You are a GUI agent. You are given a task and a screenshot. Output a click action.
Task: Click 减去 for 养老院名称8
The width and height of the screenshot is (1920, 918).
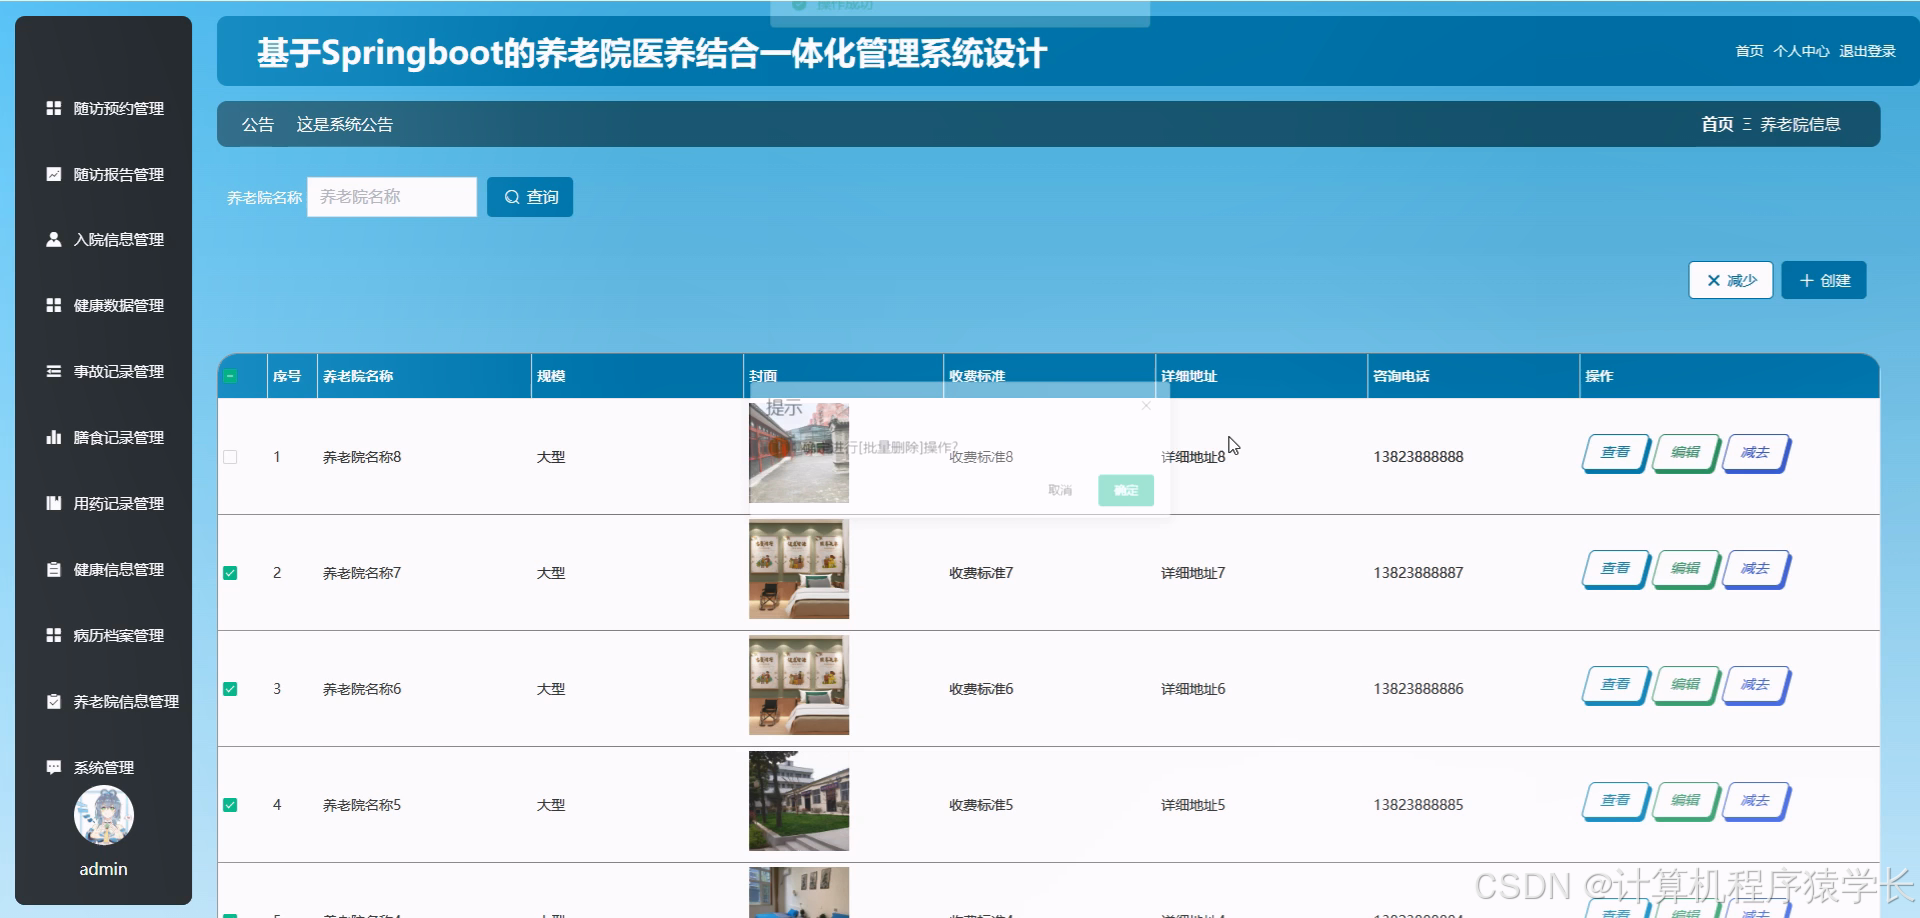tap(1755, 453)
